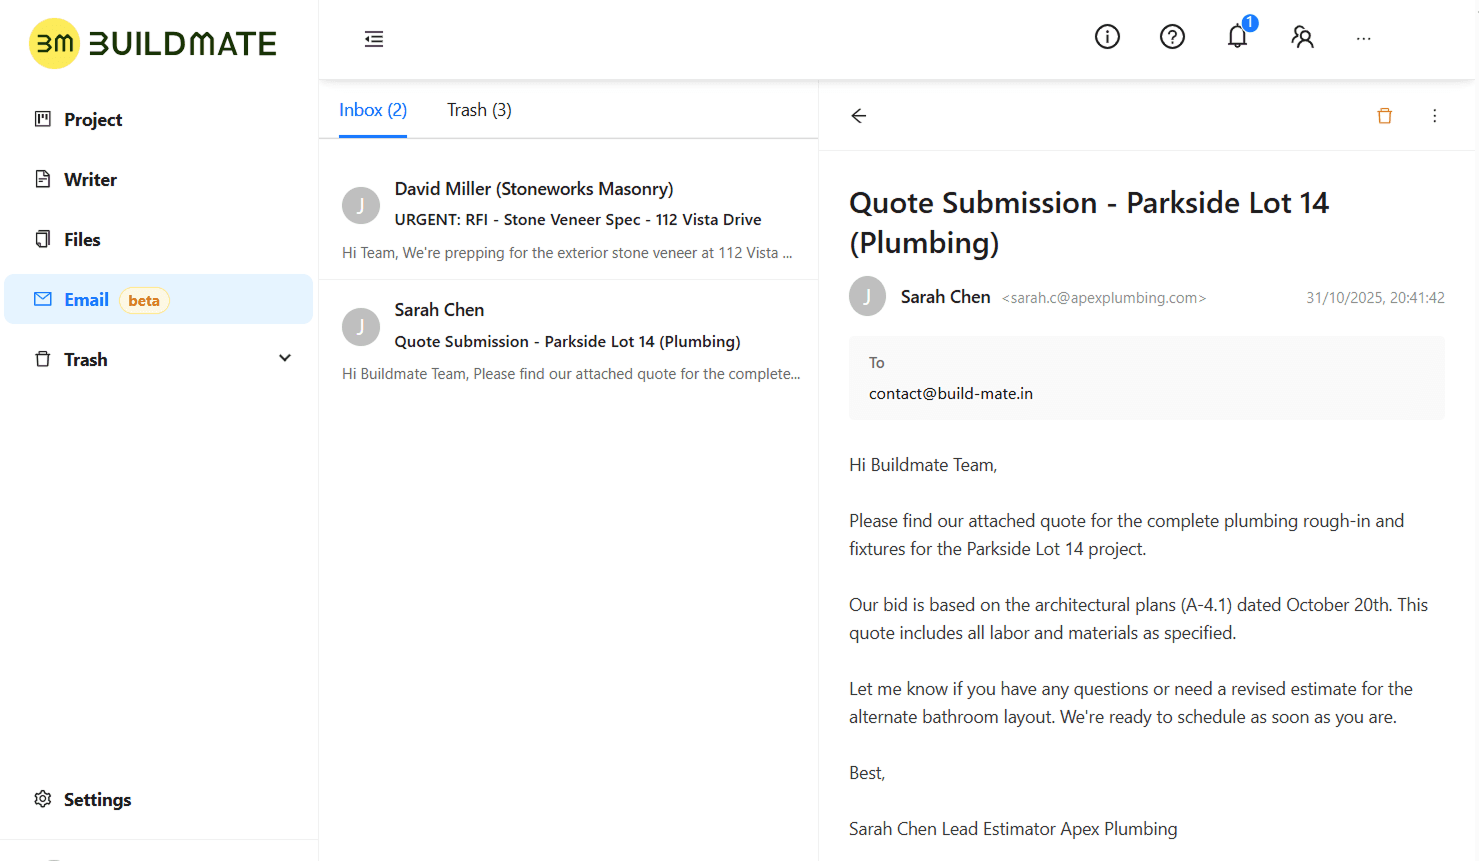The image size is (1479, 861).
Task: Select Email in the sidebar
Action: pyautogui.click(x=159, y=299)
